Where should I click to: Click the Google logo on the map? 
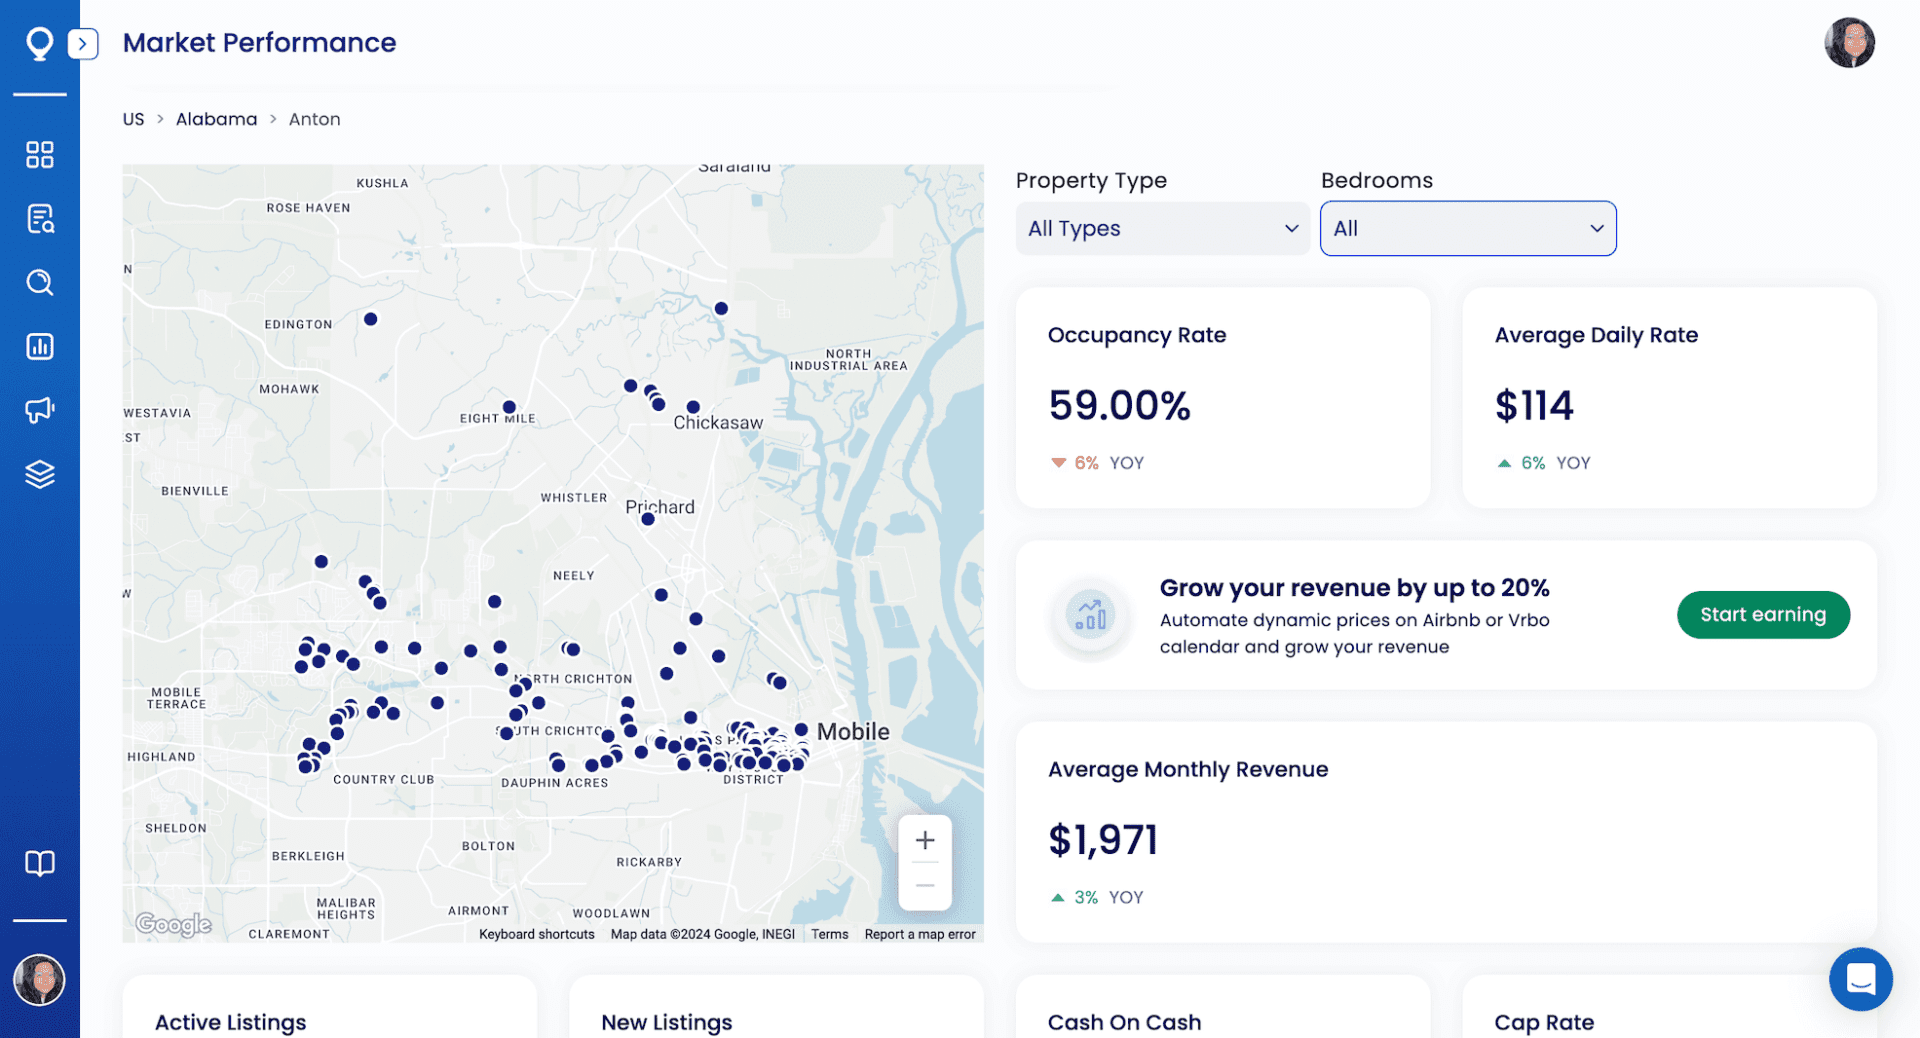[x=174, y=924]
